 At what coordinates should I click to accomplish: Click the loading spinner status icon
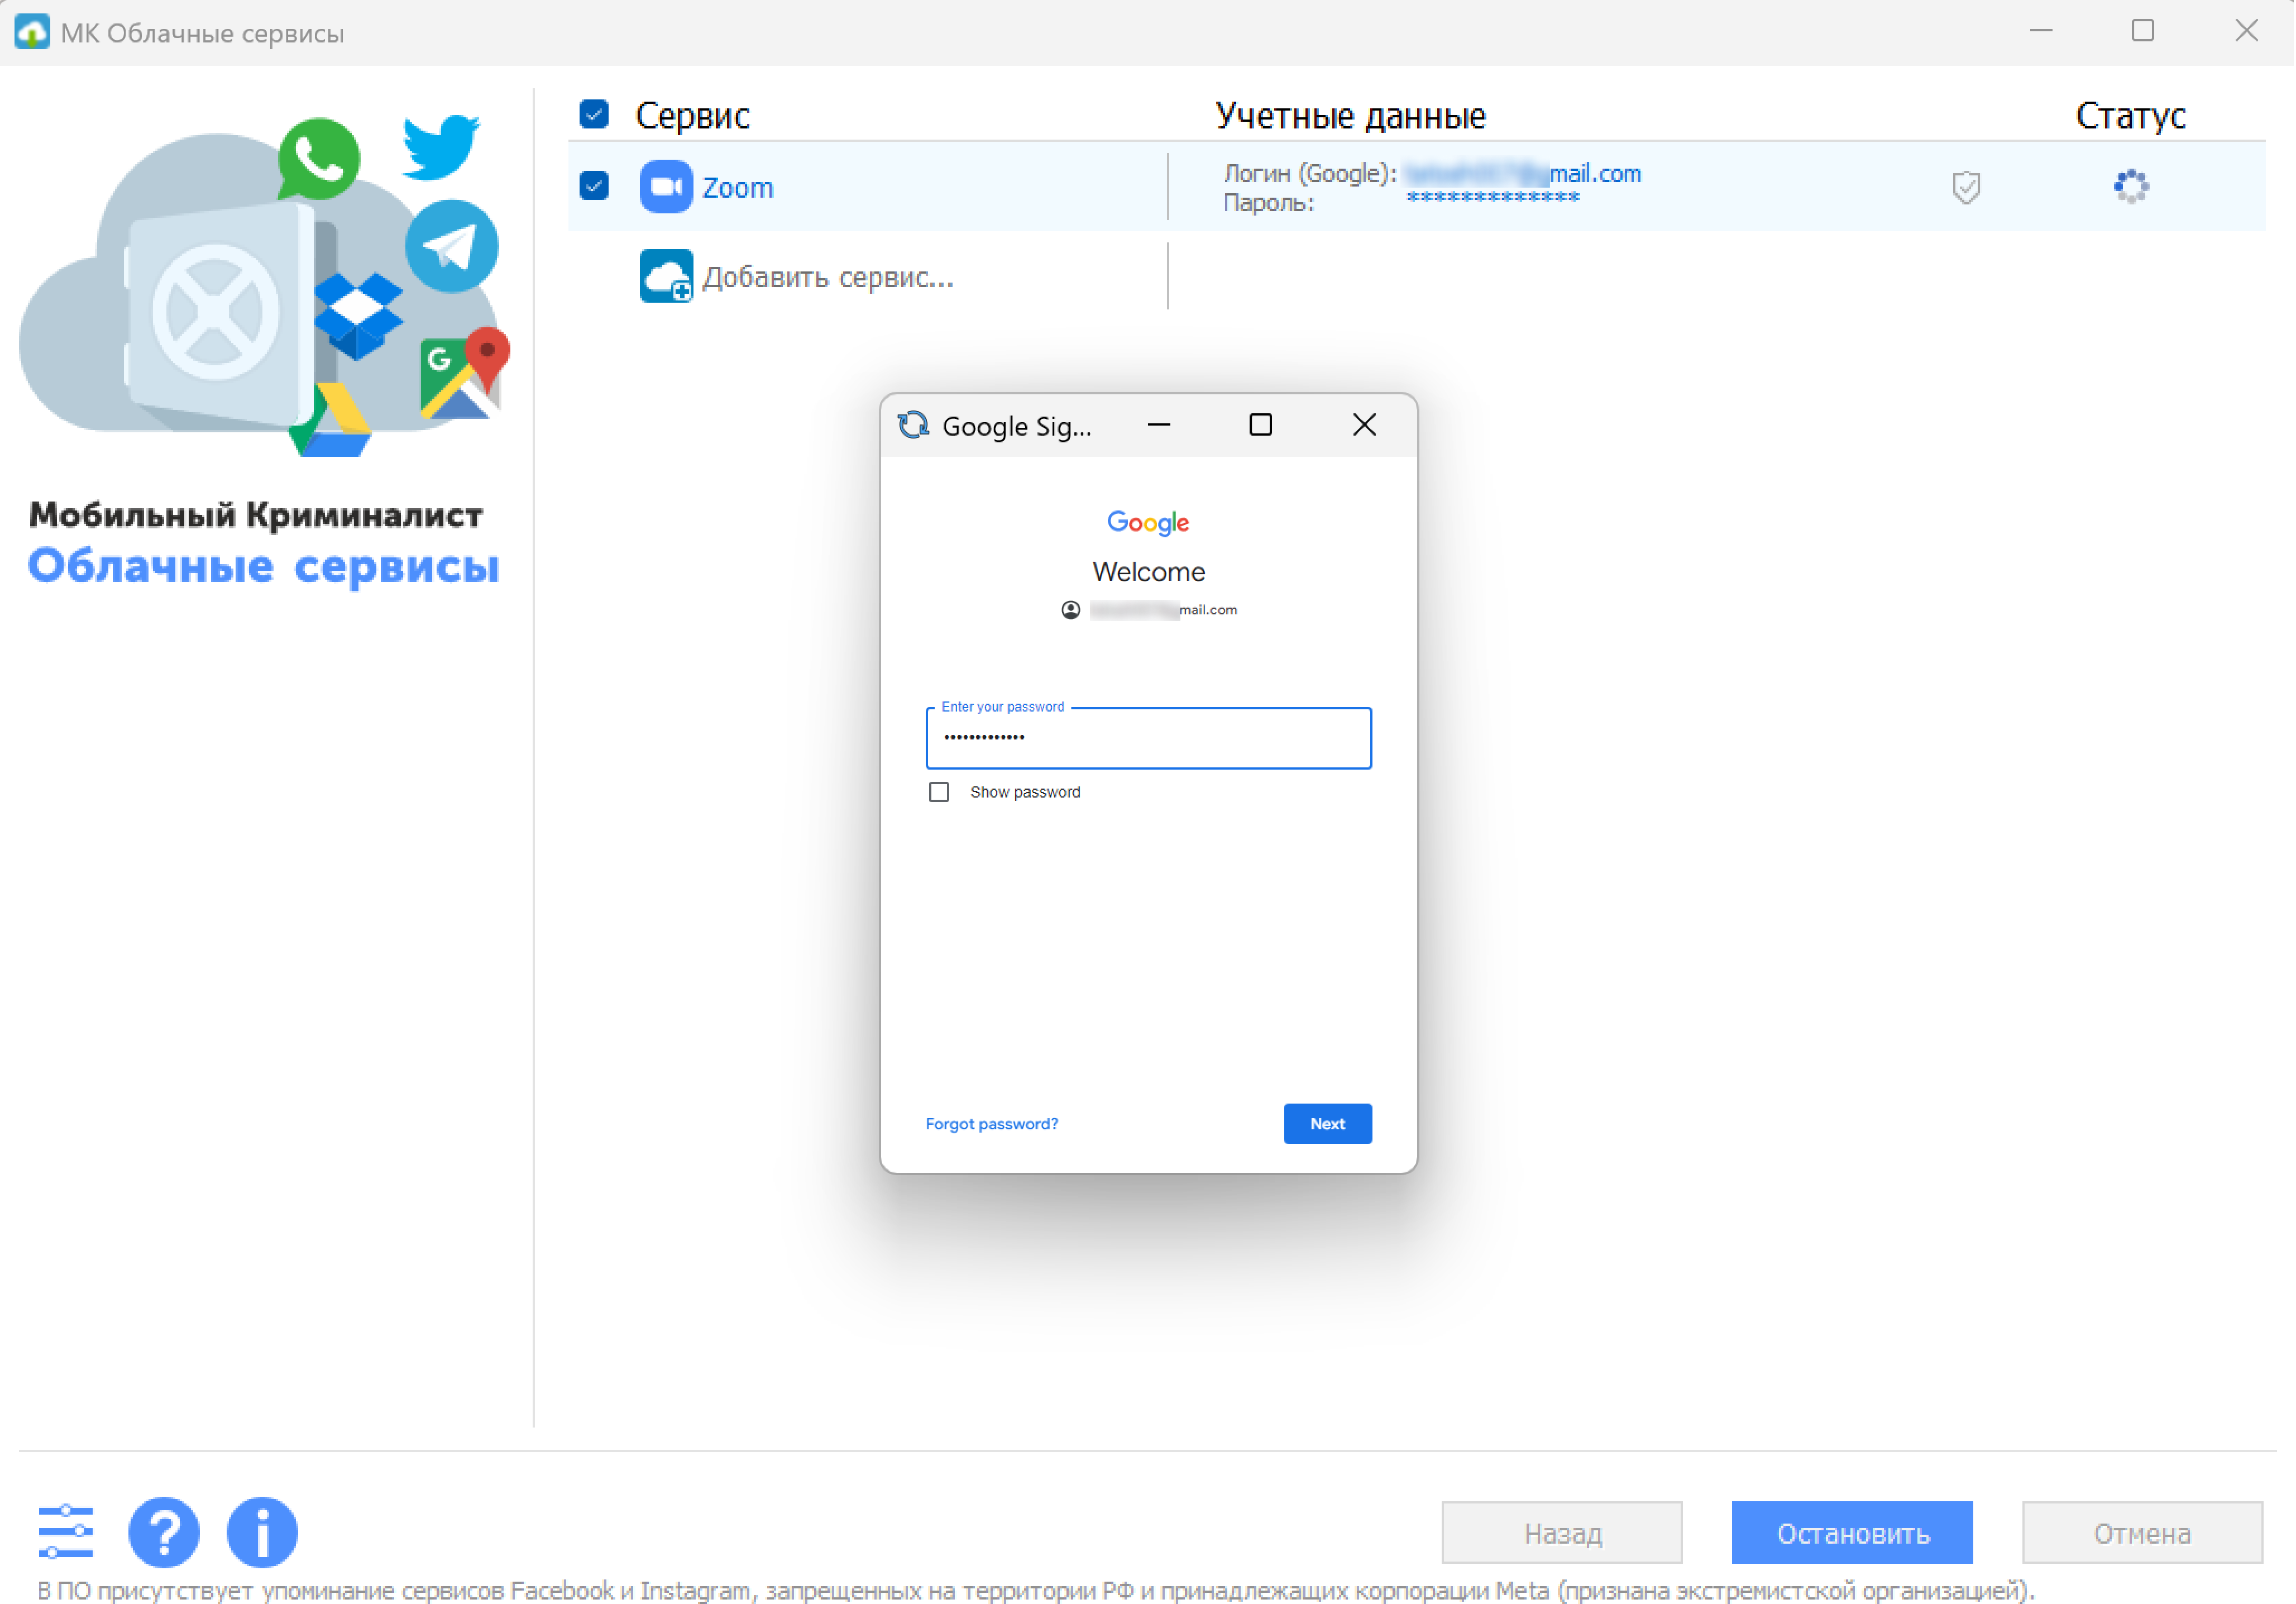[x=2131, y=186]
